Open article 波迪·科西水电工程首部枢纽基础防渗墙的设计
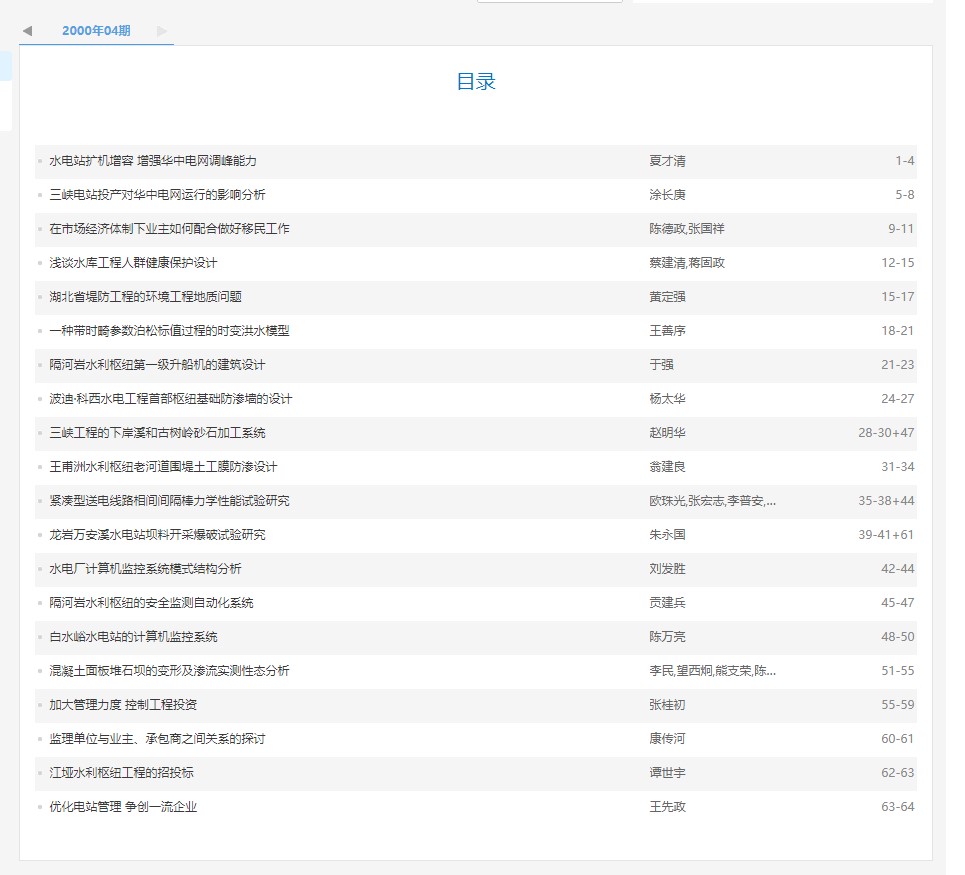Viewport: 965px width, 875px height. [x=170, y=399]
